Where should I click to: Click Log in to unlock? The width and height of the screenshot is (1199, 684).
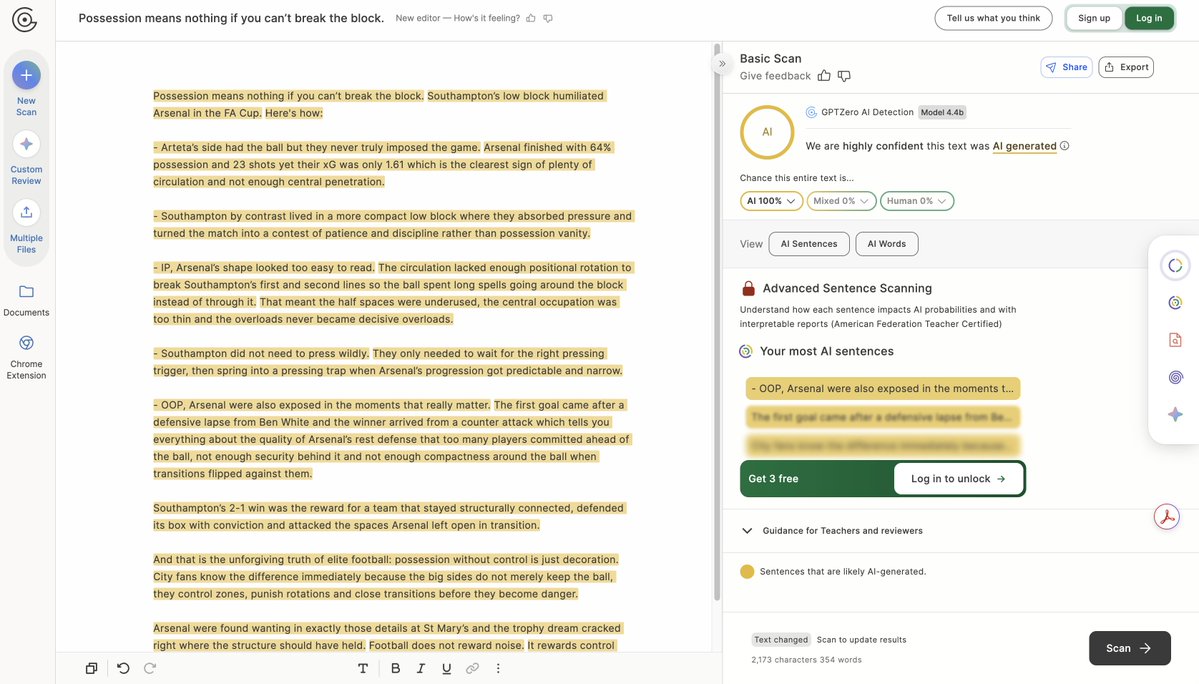(958, 478)
